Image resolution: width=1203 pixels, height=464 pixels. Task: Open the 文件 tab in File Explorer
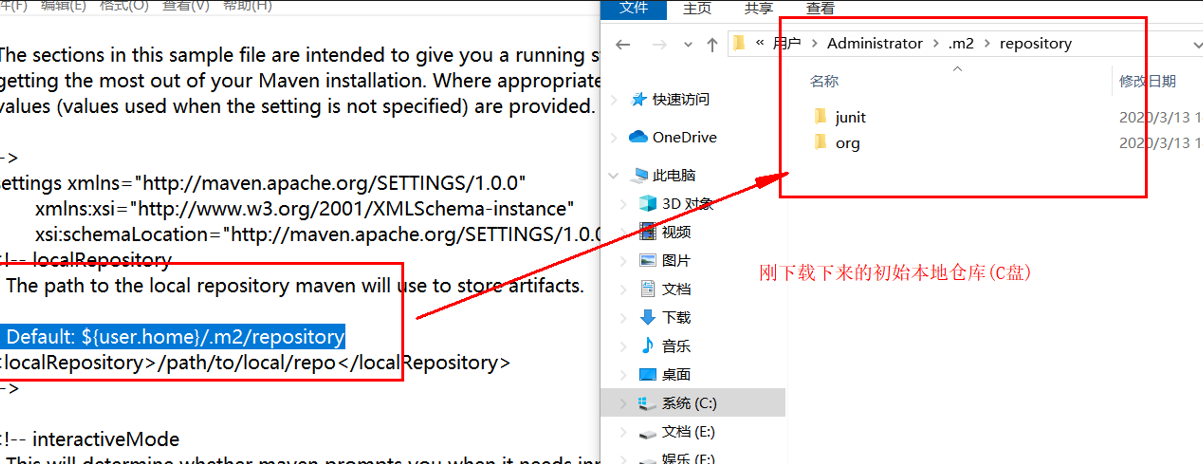634,8
